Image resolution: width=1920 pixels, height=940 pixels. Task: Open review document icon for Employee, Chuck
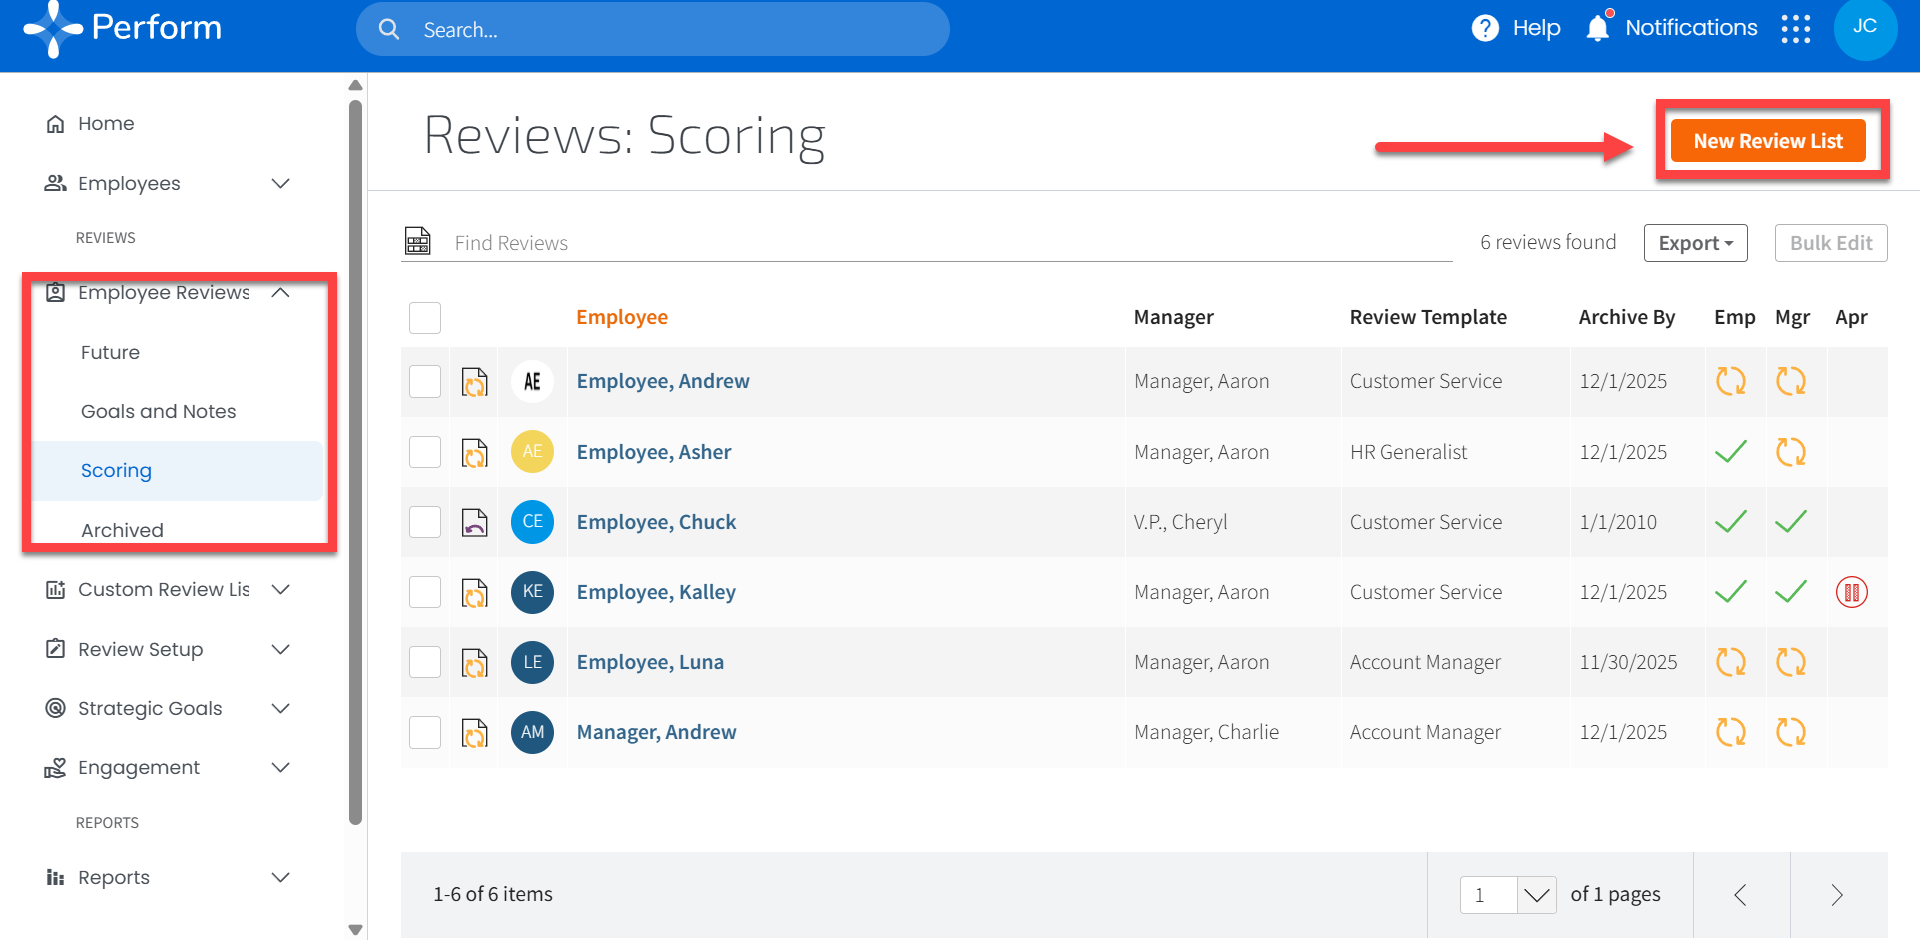[475, 522]
